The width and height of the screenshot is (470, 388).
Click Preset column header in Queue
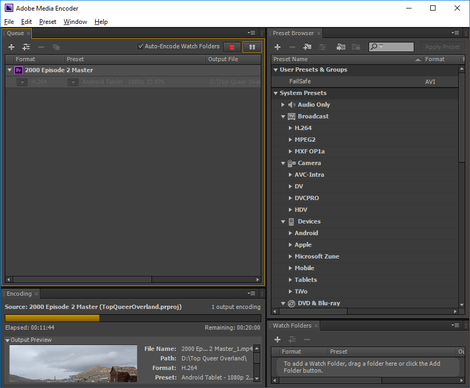tap(134, 59)
